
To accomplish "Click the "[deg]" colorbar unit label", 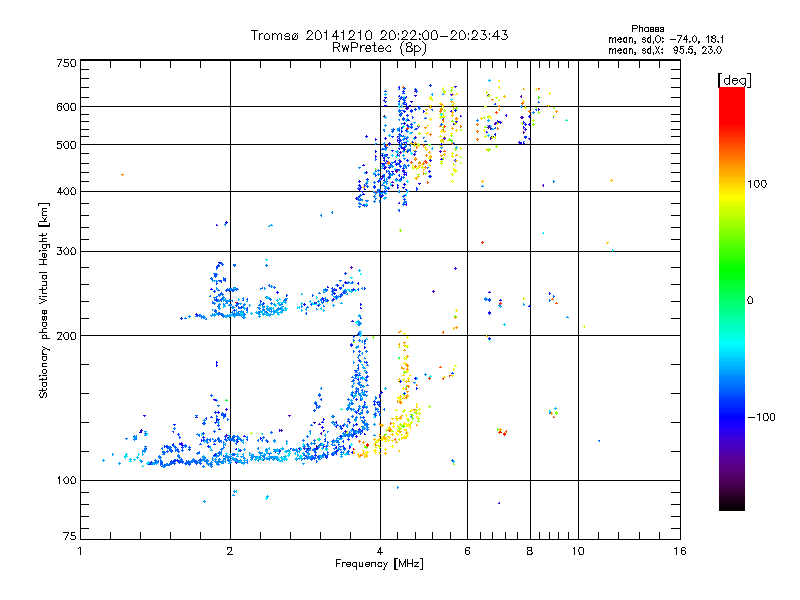I will click(x=734, y=80).
